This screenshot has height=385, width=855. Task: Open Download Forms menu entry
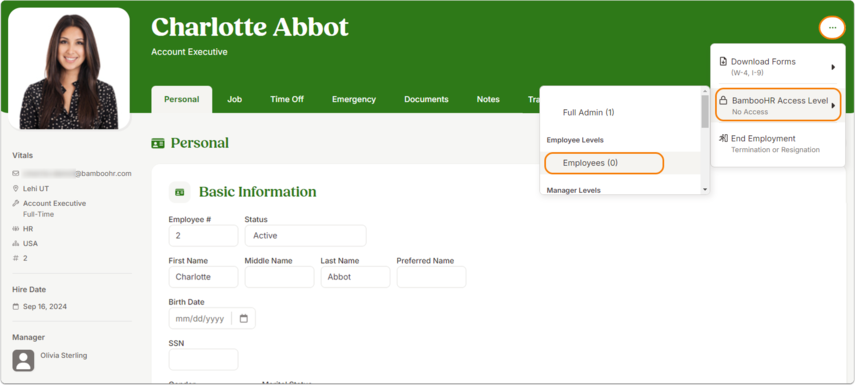[x=778, y=67]
